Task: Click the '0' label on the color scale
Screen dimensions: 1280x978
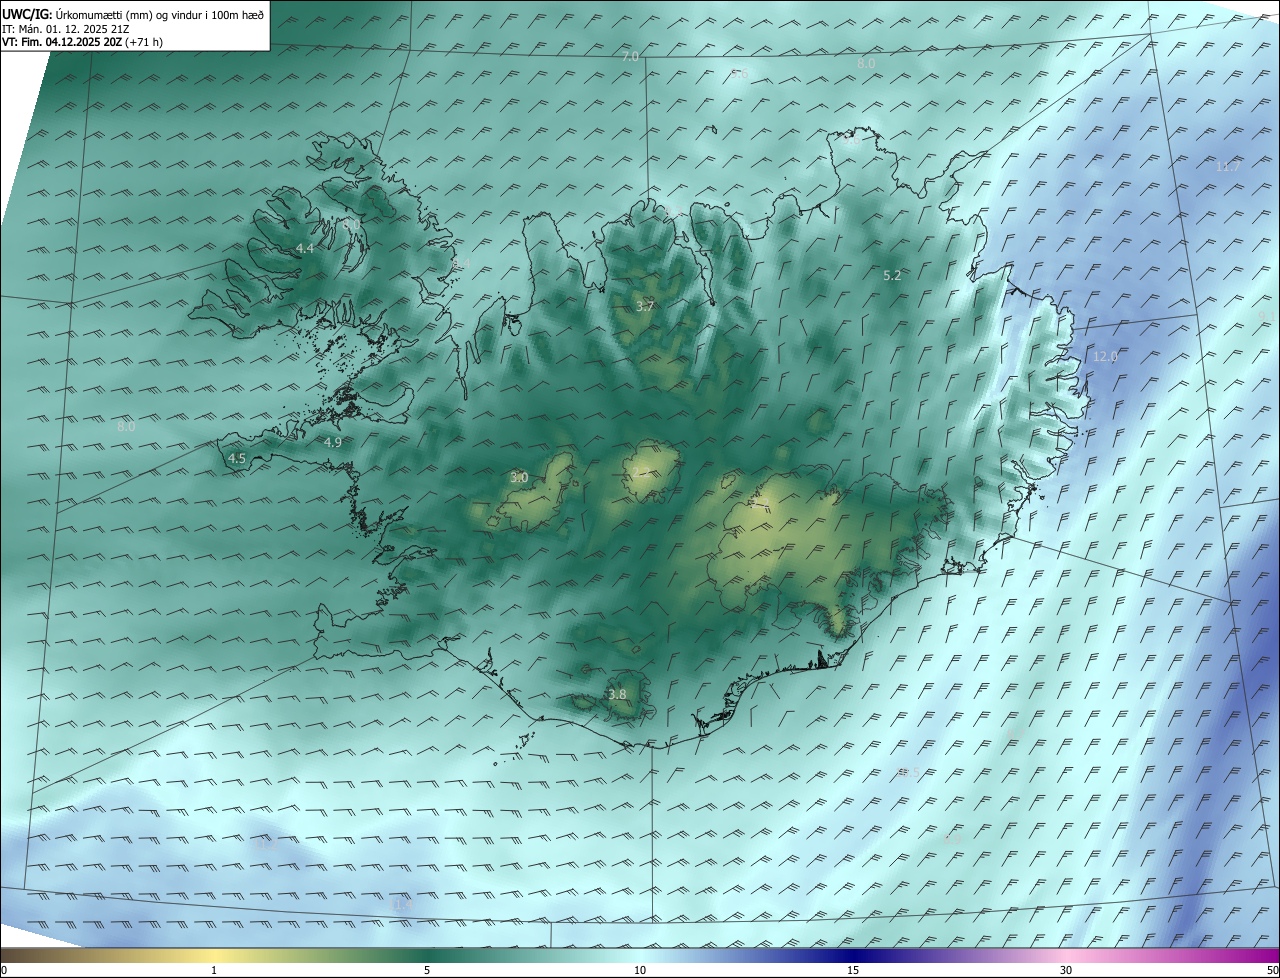Action: coord(4,970)
